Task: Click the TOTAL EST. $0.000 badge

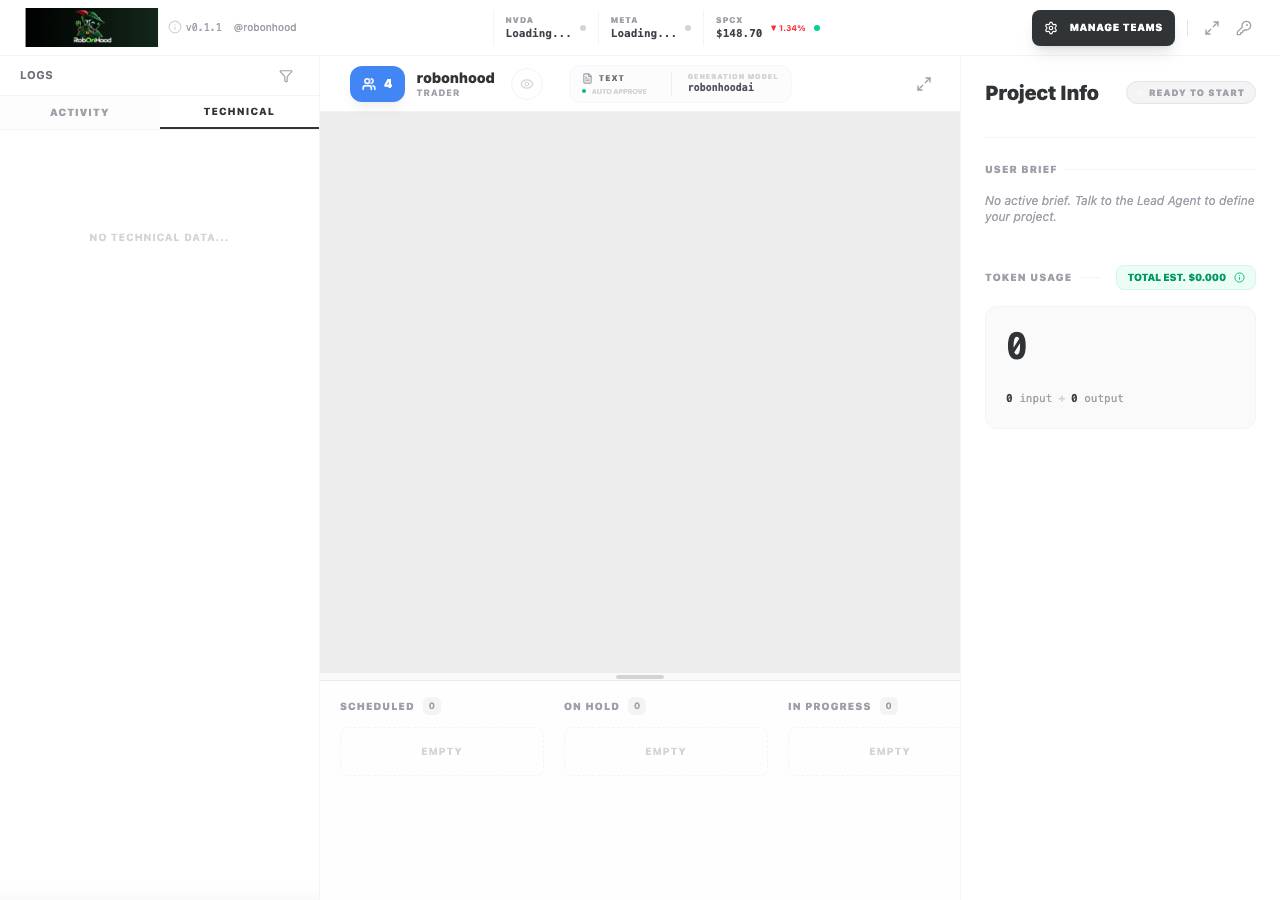Action: (x=1186, y=278)
